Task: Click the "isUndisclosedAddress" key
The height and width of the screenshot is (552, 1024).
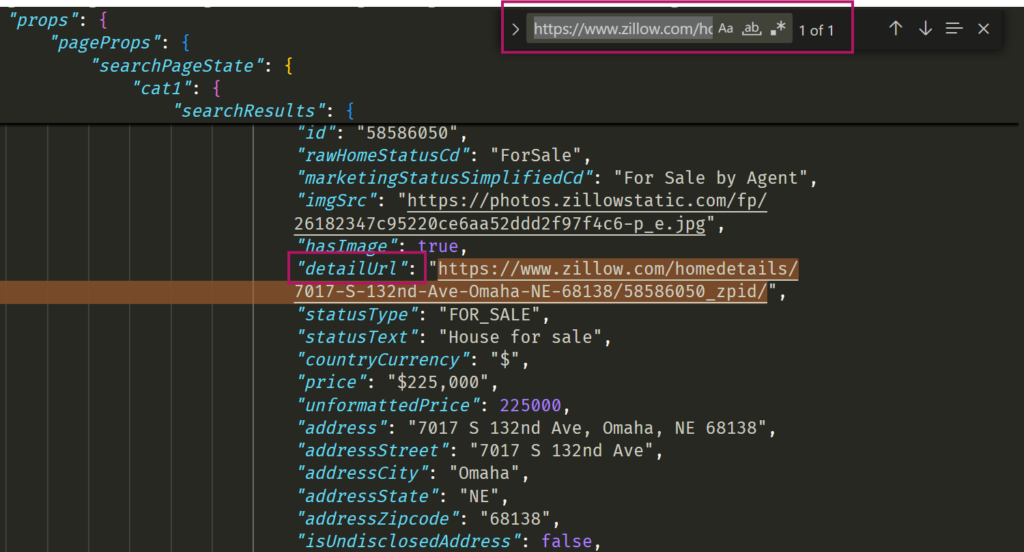Action: click(x=408, y=542)
